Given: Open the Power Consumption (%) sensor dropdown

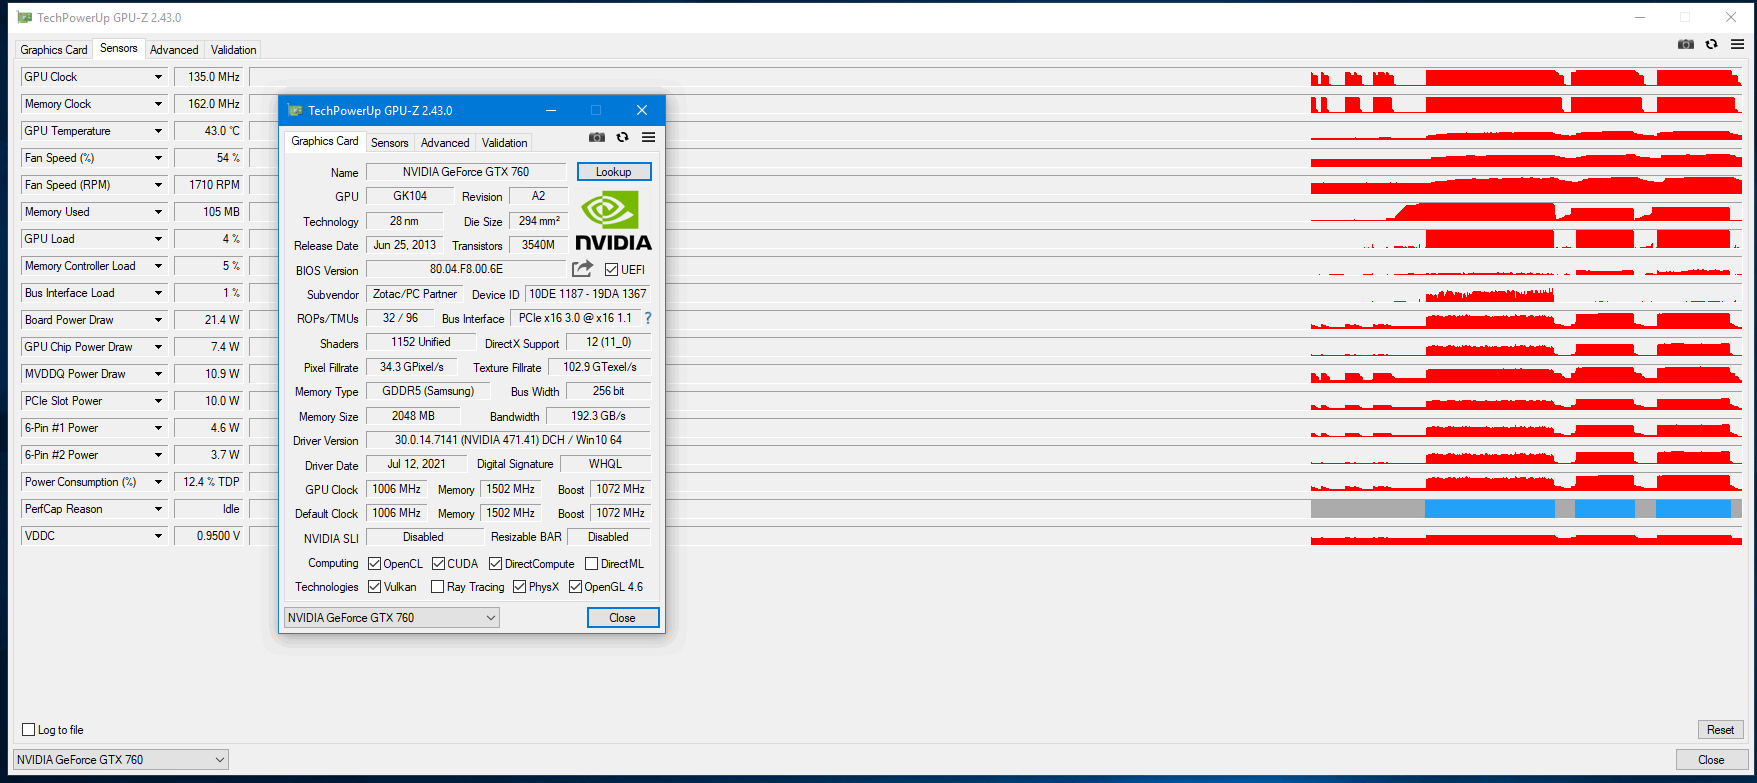Looking at the screenshot, I should pos(158,482).
